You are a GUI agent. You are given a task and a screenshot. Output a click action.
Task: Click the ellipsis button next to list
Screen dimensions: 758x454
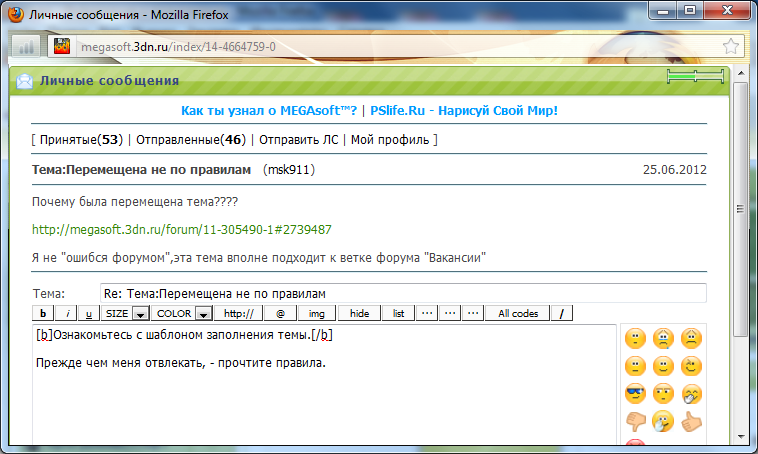pyautogui.click(x=427, y=313)
